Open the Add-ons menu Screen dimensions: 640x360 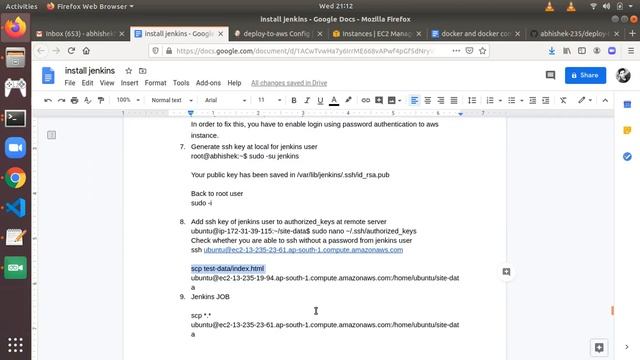click(208, 83)
